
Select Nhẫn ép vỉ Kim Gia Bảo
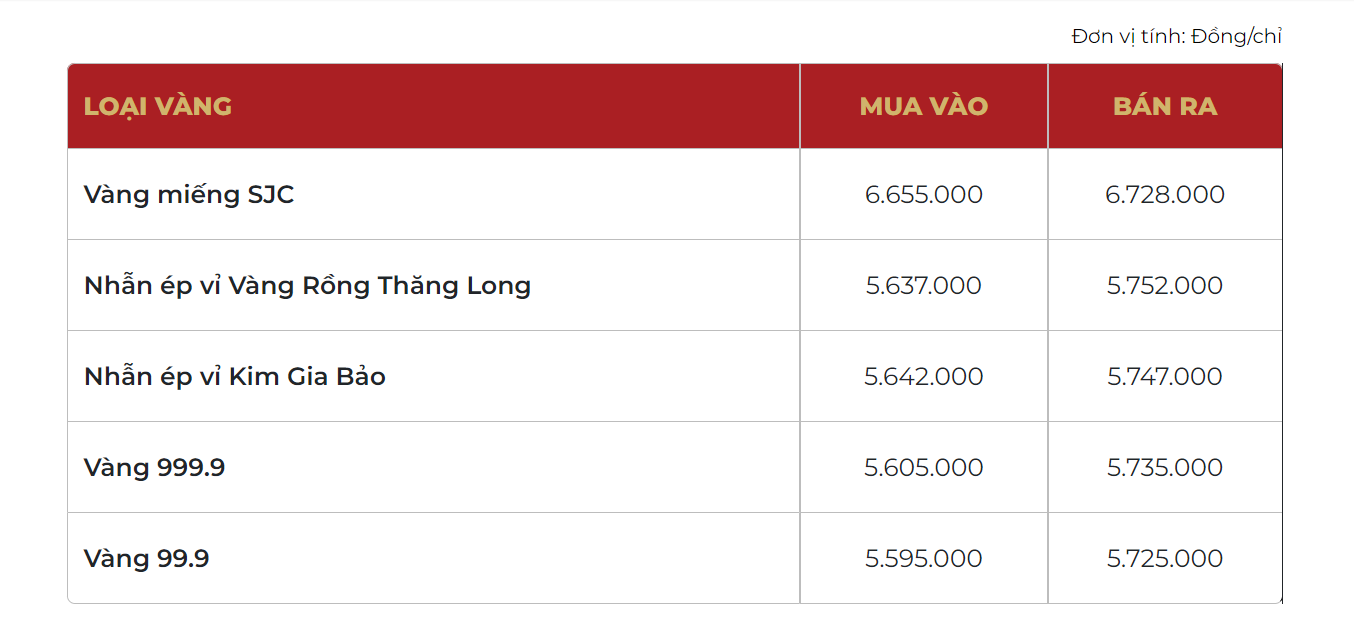[235, 376]
